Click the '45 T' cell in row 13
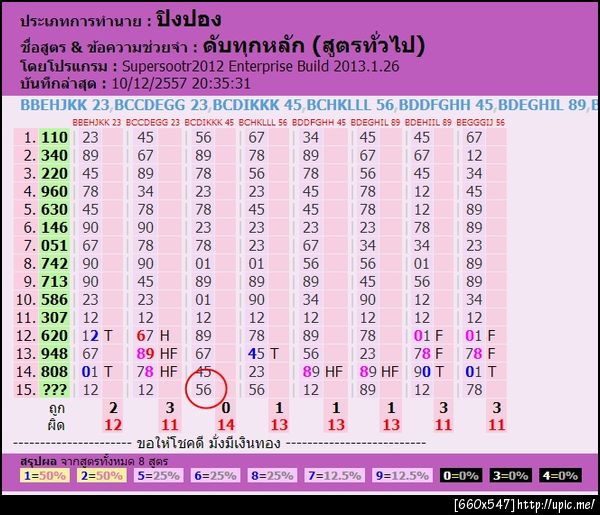600x515 pixels. pyautogui.click(x=263, y=354)
